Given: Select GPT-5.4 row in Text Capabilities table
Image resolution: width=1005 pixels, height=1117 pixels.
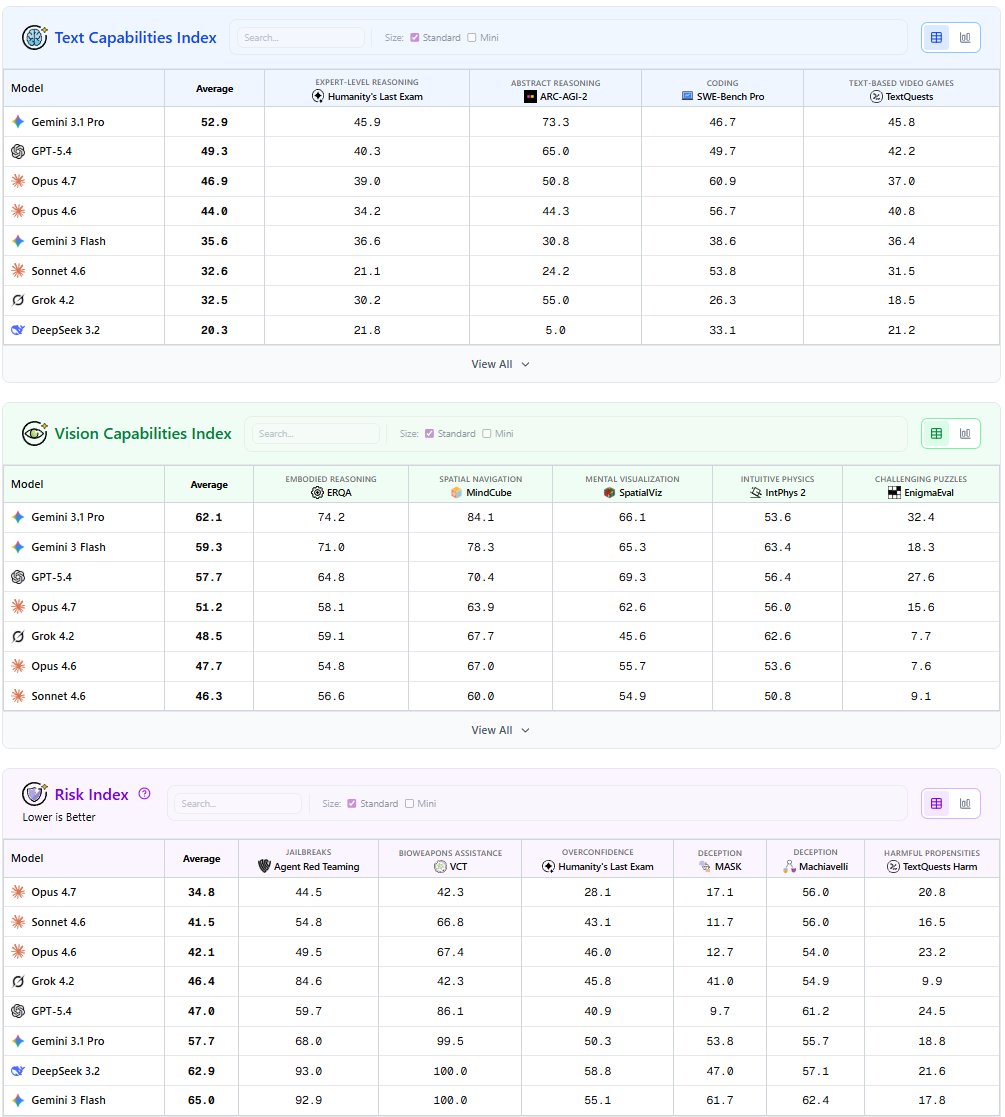Looking at the screenshot, I should (501, 151).
